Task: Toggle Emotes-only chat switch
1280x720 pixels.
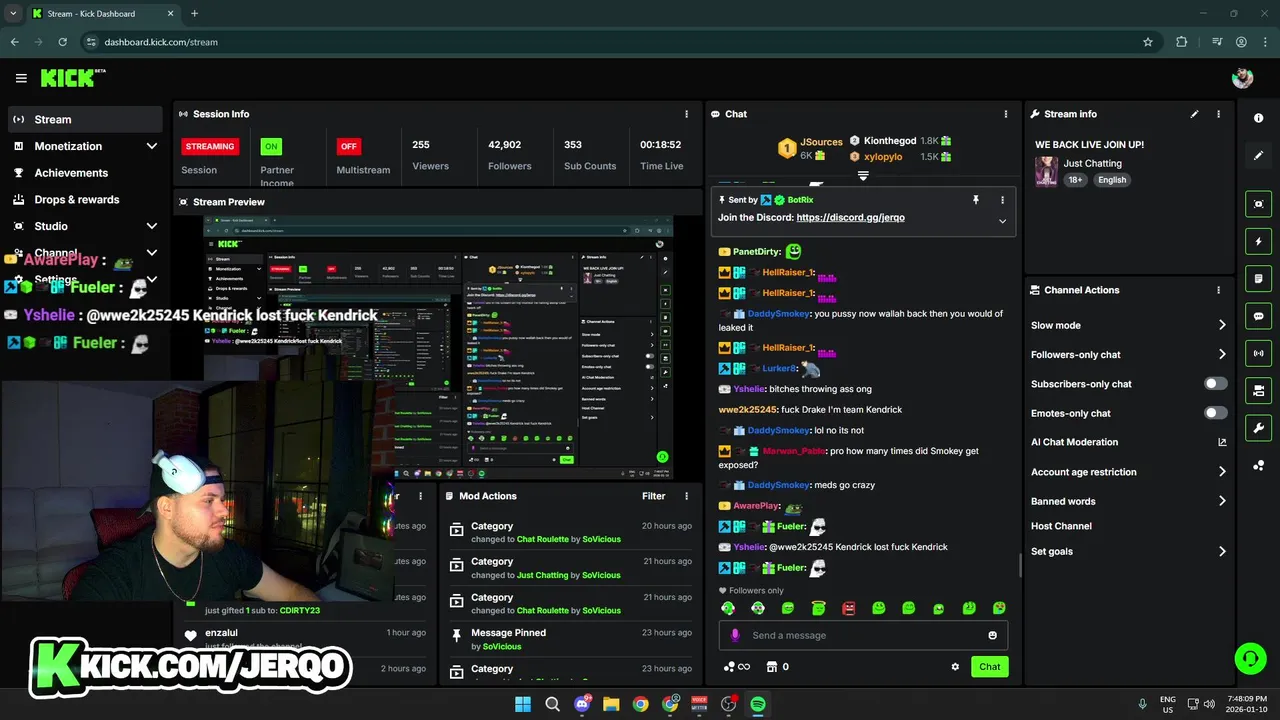Action: (1215, 413)
